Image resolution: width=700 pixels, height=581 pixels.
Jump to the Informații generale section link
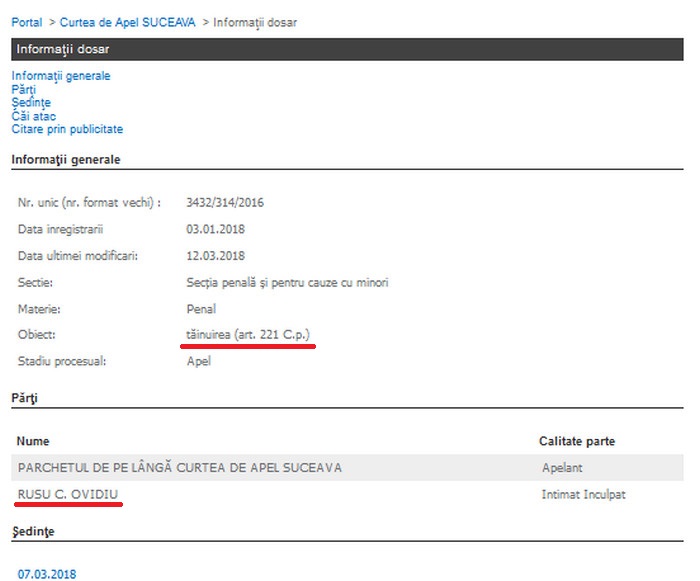pos(61,76)
